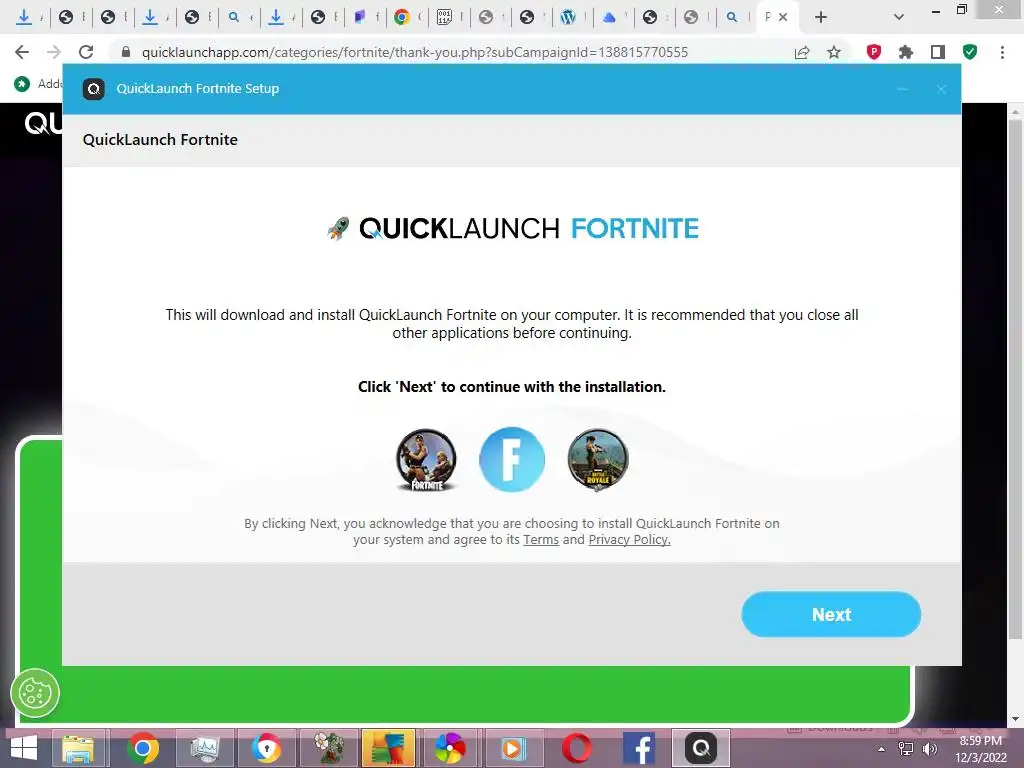Click the browser forward arrow
Image resolution: width=1024 pixels, height=768 pixels.
tap(54, 52)
